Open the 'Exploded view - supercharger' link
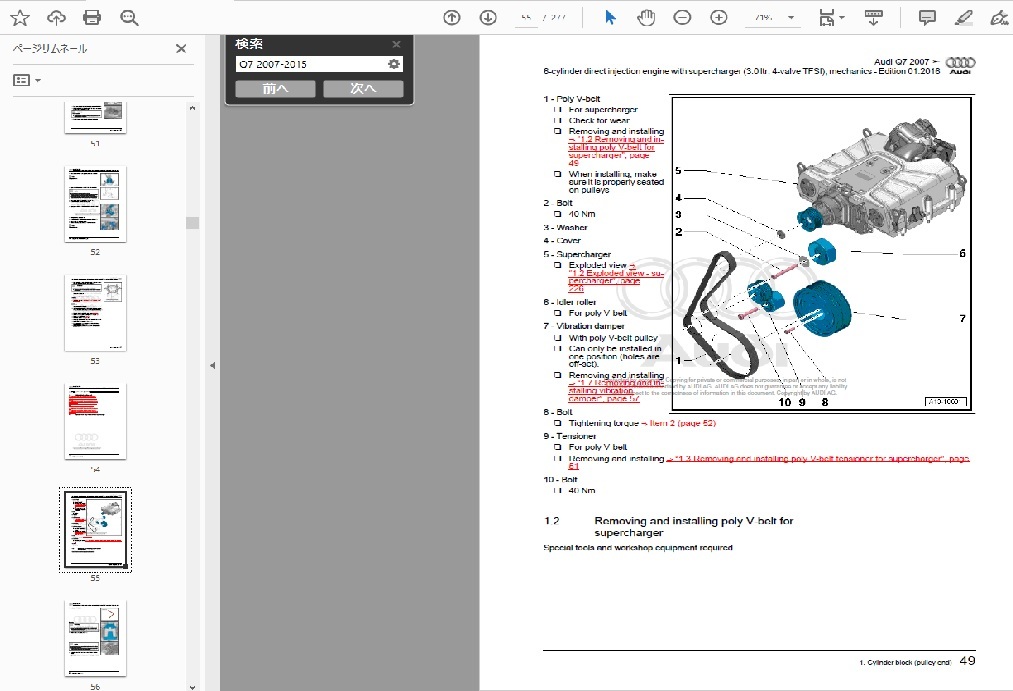 616,277
